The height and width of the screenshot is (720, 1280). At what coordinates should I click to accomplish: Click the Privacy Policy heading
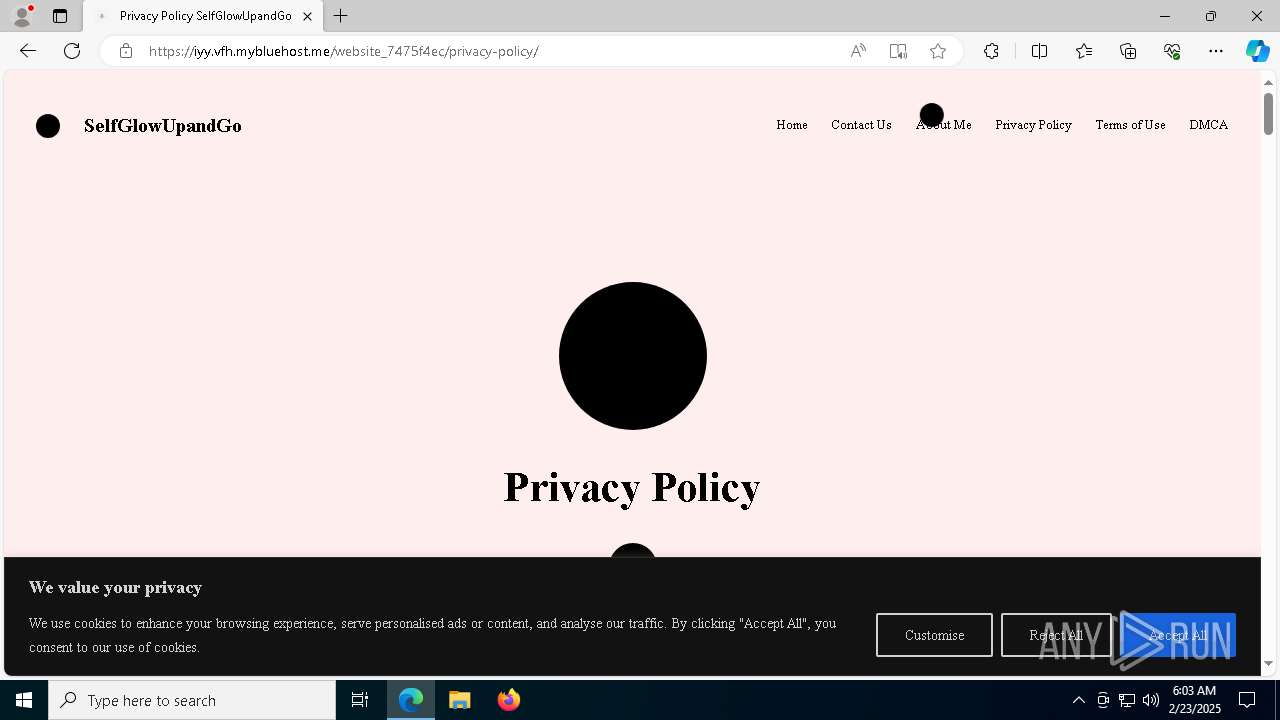[632, 487]
